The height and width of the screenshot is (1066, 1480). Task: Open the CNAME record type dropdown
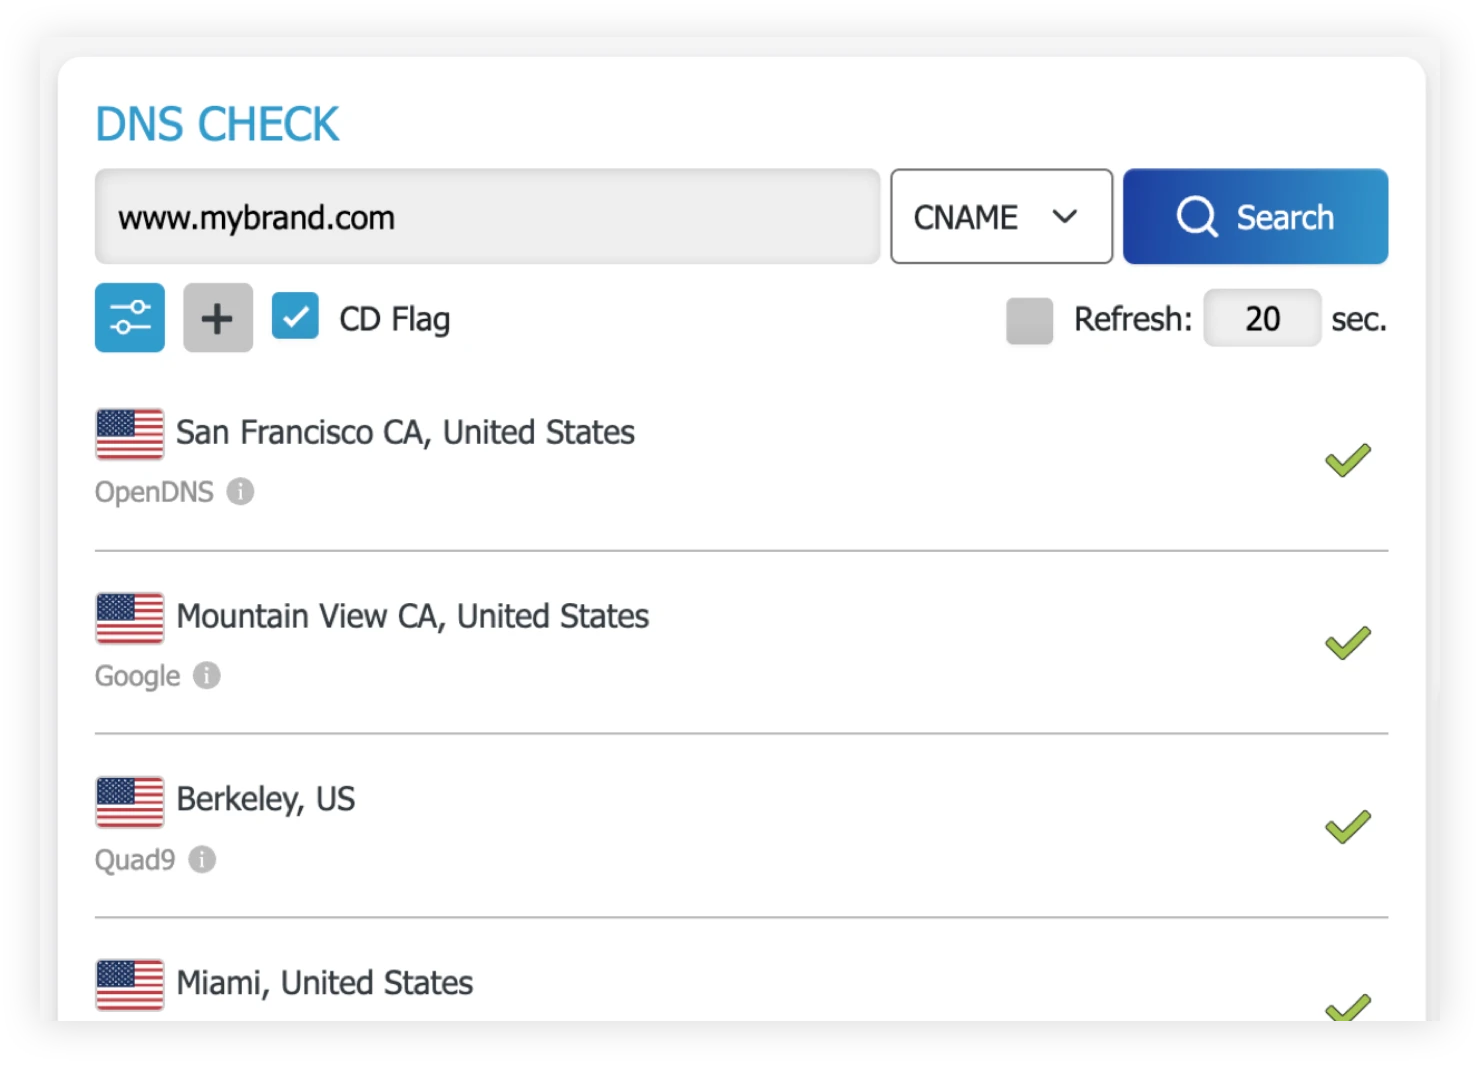(x=1001, y=216)
